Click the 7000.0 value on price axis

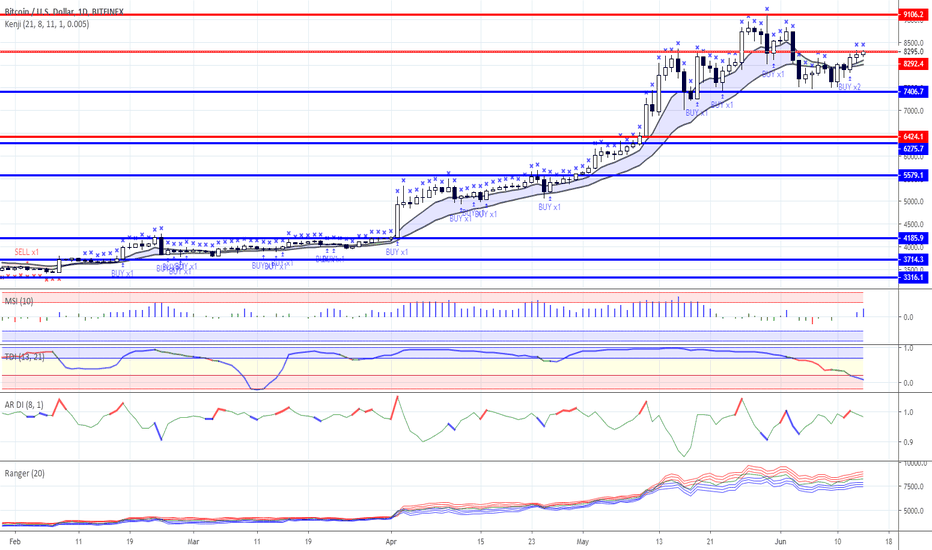pos(914,111)
